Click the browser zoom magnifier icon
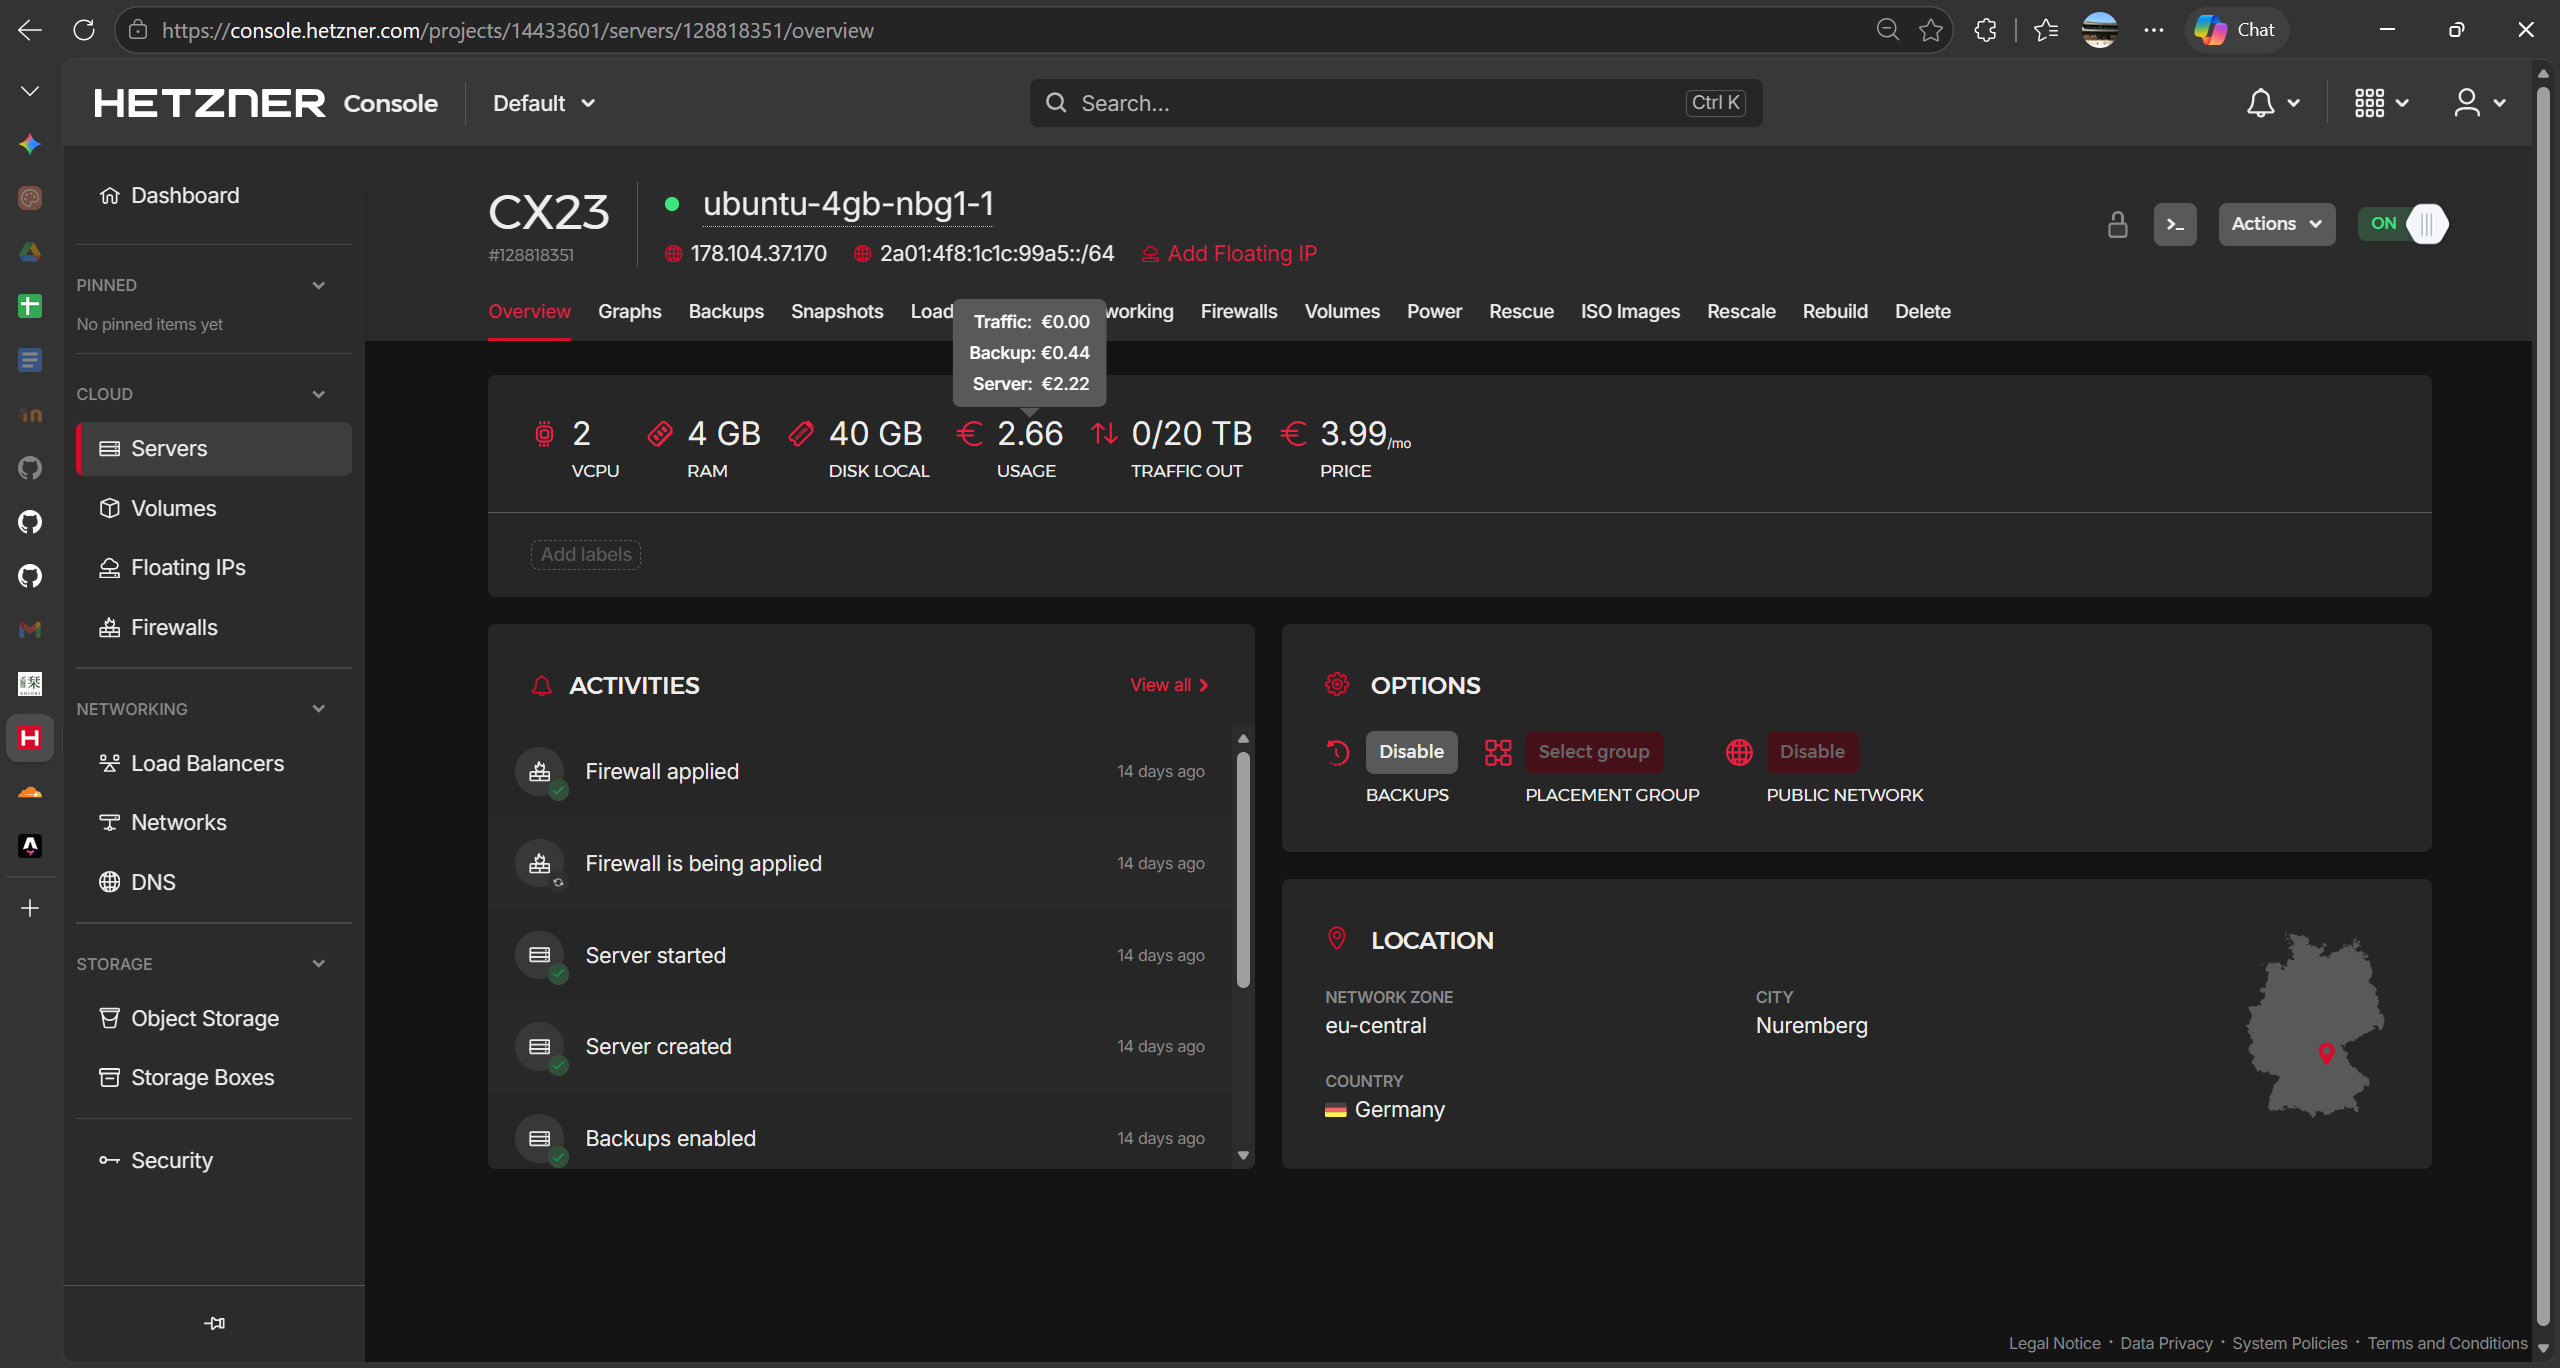The height and width of the screenshot is (1368, 2560). tap(1887, 30)
